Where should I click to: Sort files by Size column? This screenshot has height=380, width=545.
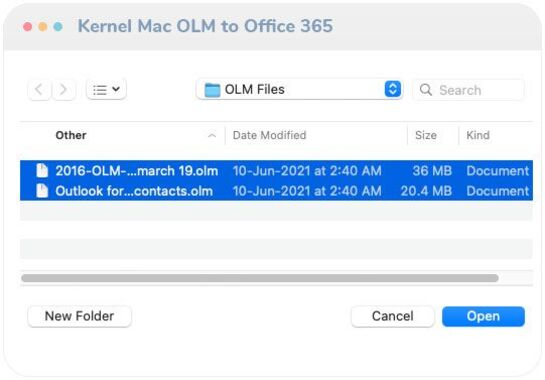pos(426,135)
